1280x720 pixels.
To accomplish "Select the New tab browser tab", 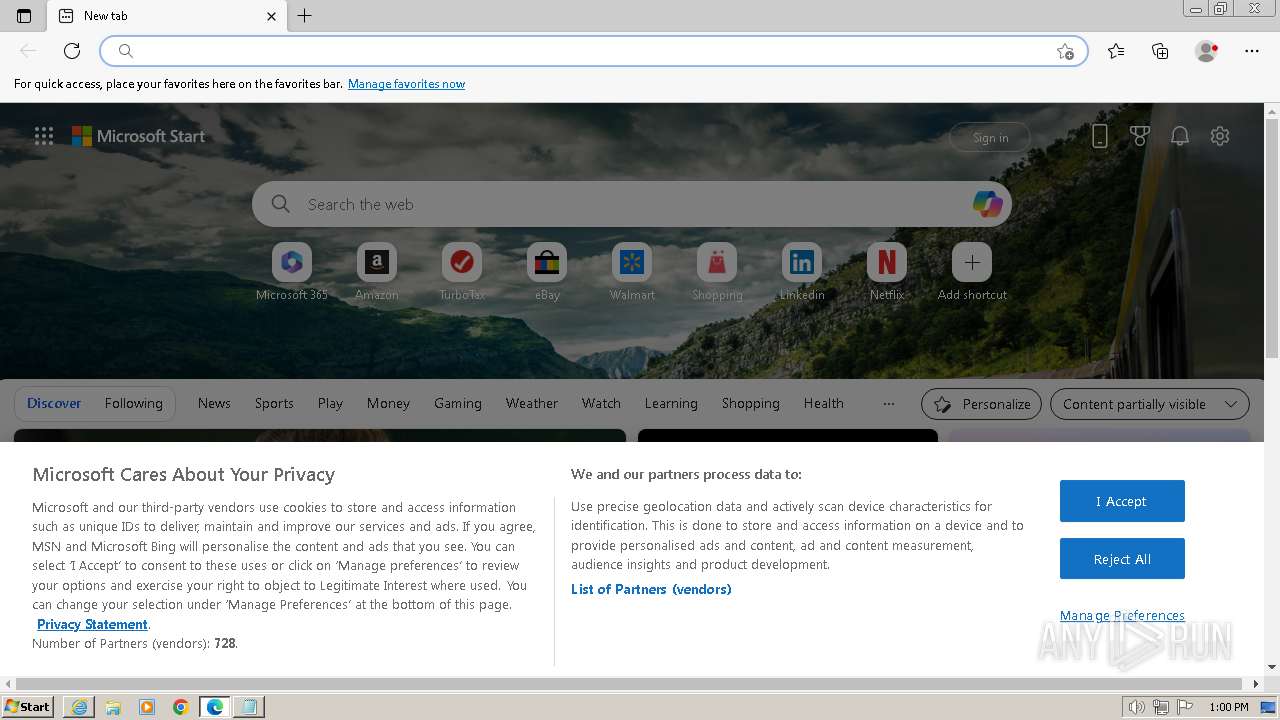I will pos(168,16).
